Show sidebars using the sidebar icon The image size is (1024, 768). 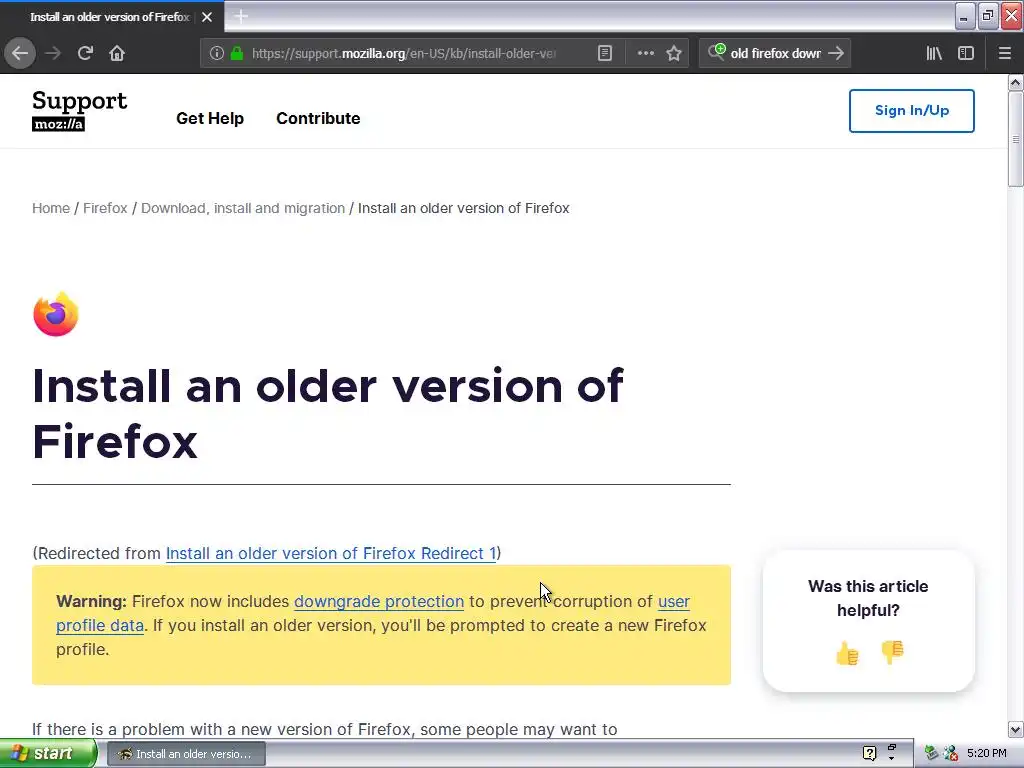[966, 53]
